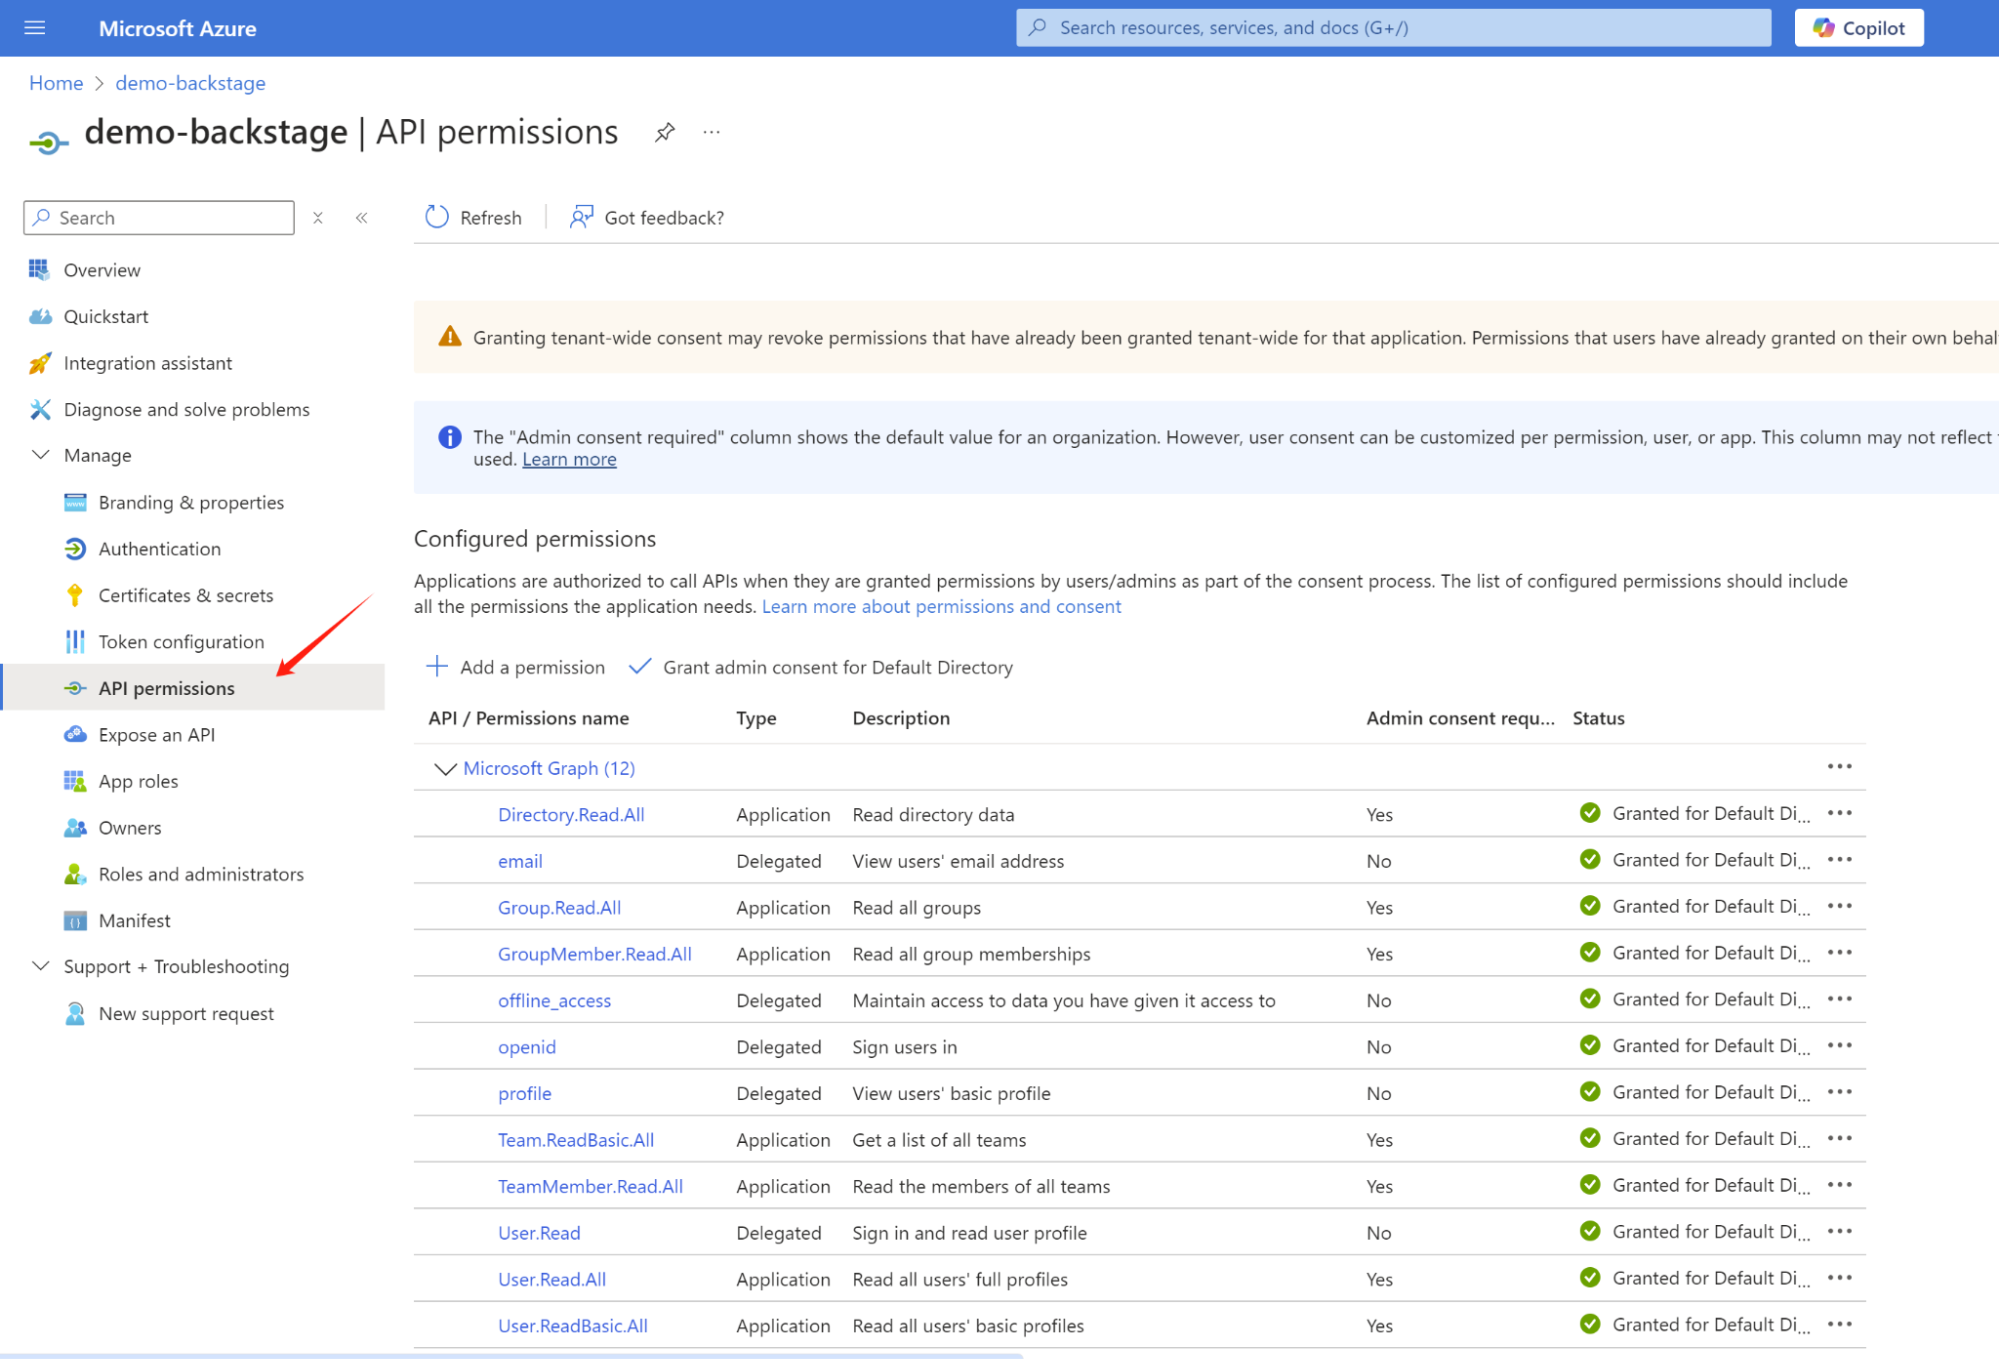Open Certificates & secrets menu item
Viewport: 1999px width, 1359px height.
(185, 595)
